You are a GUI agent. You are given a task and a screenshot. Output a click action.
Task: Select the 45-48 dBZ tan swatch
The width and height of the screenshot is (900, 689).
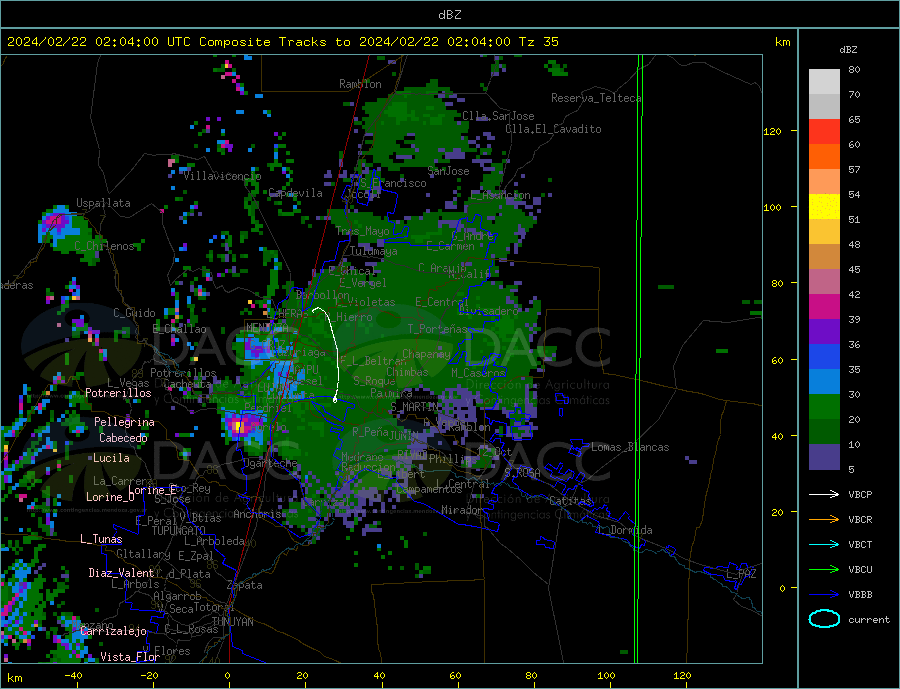click(x=824, y=257)
